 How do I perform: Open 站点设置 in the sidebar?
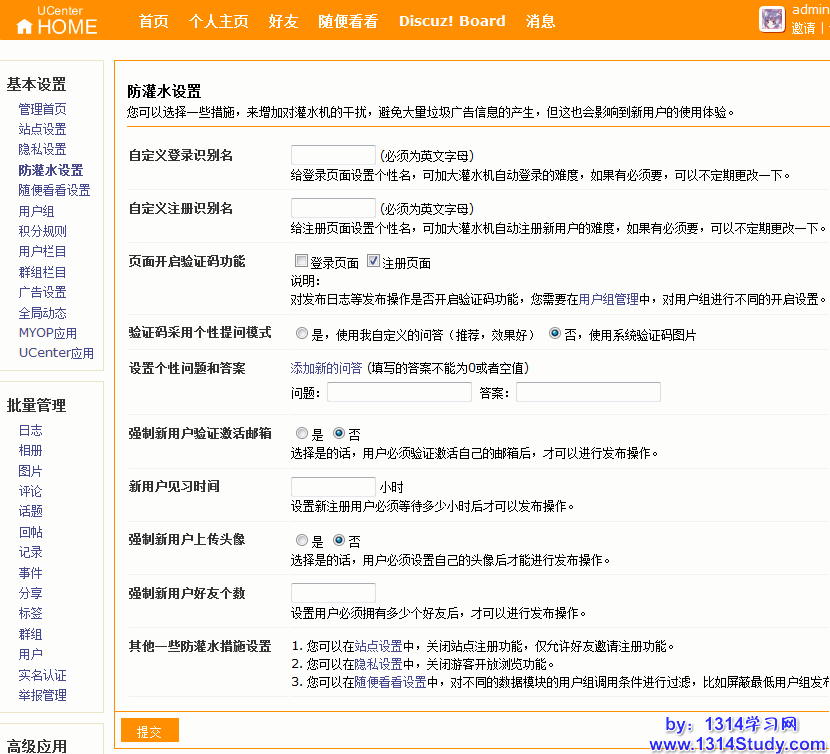tap(42, 129)
